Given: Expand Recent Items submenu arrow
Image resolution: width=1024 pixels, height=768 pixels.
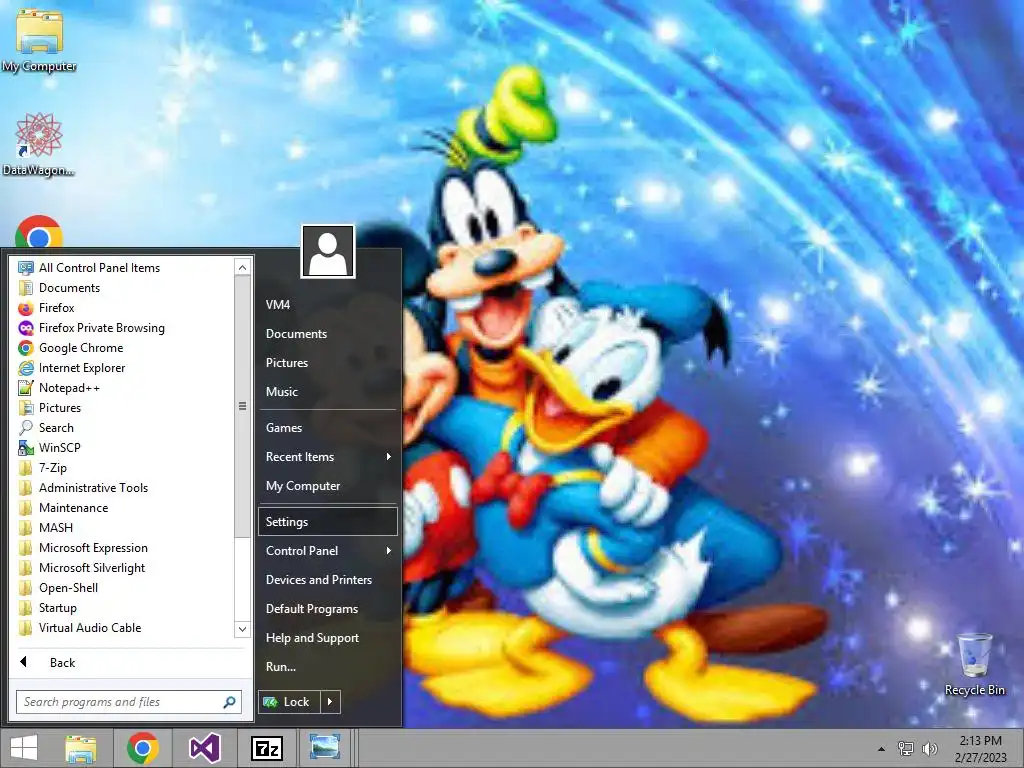Looking at the screenshot, I should [389, 456].
